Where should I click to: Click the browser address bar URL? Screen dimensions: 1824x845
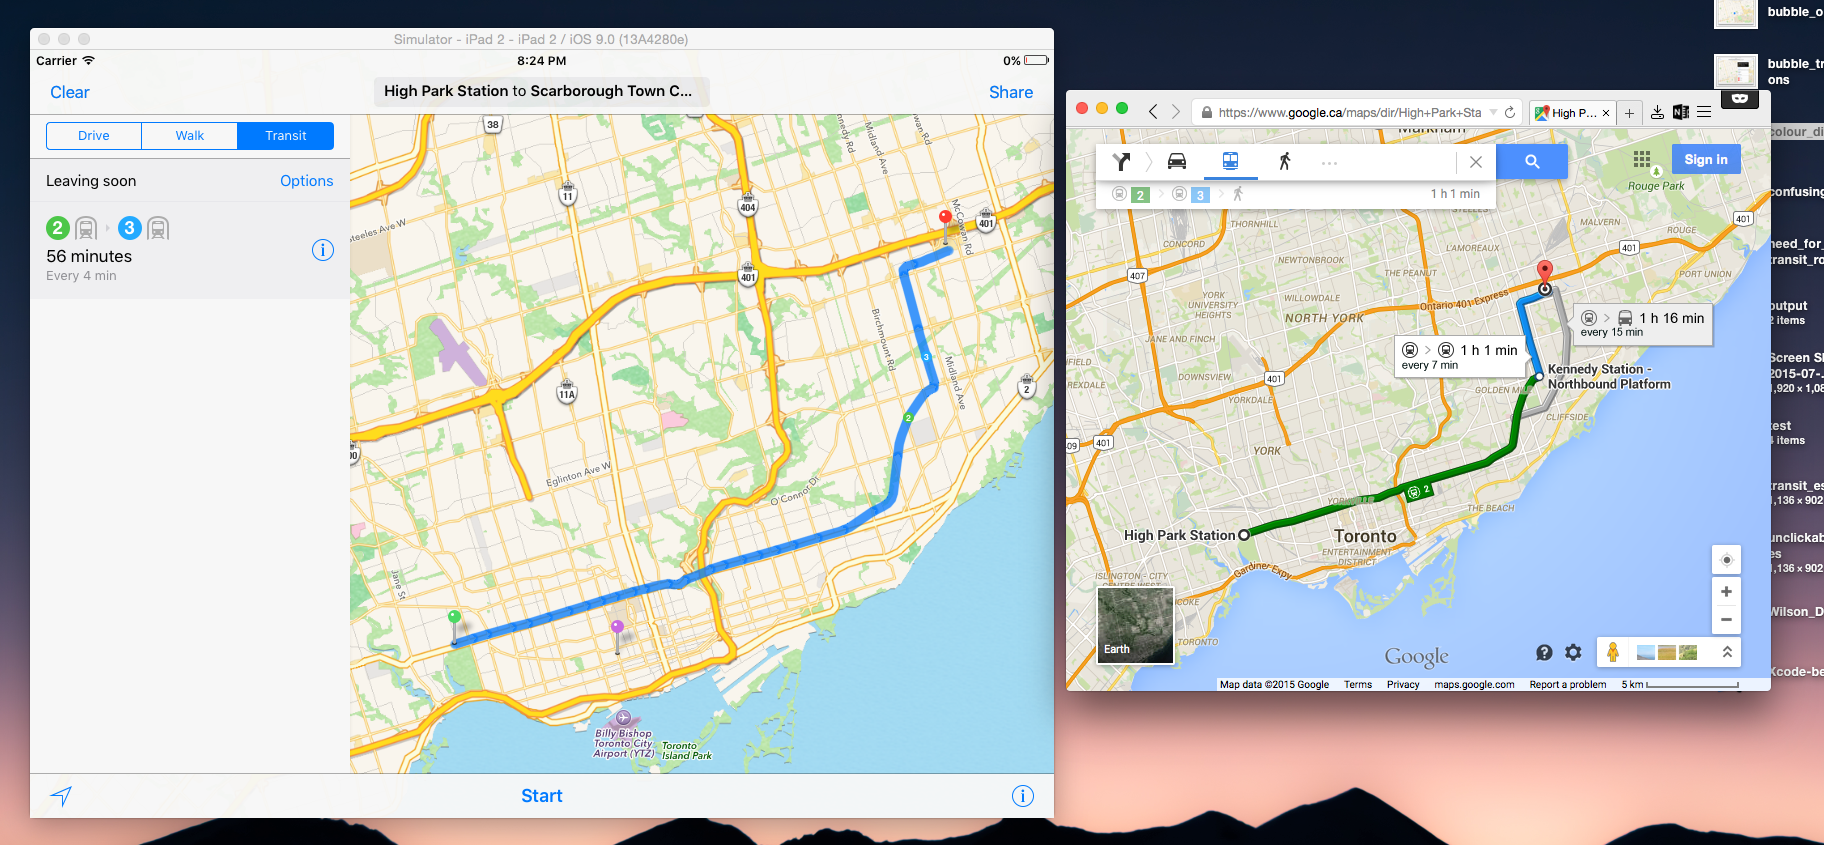click(x=1350, y=113)
